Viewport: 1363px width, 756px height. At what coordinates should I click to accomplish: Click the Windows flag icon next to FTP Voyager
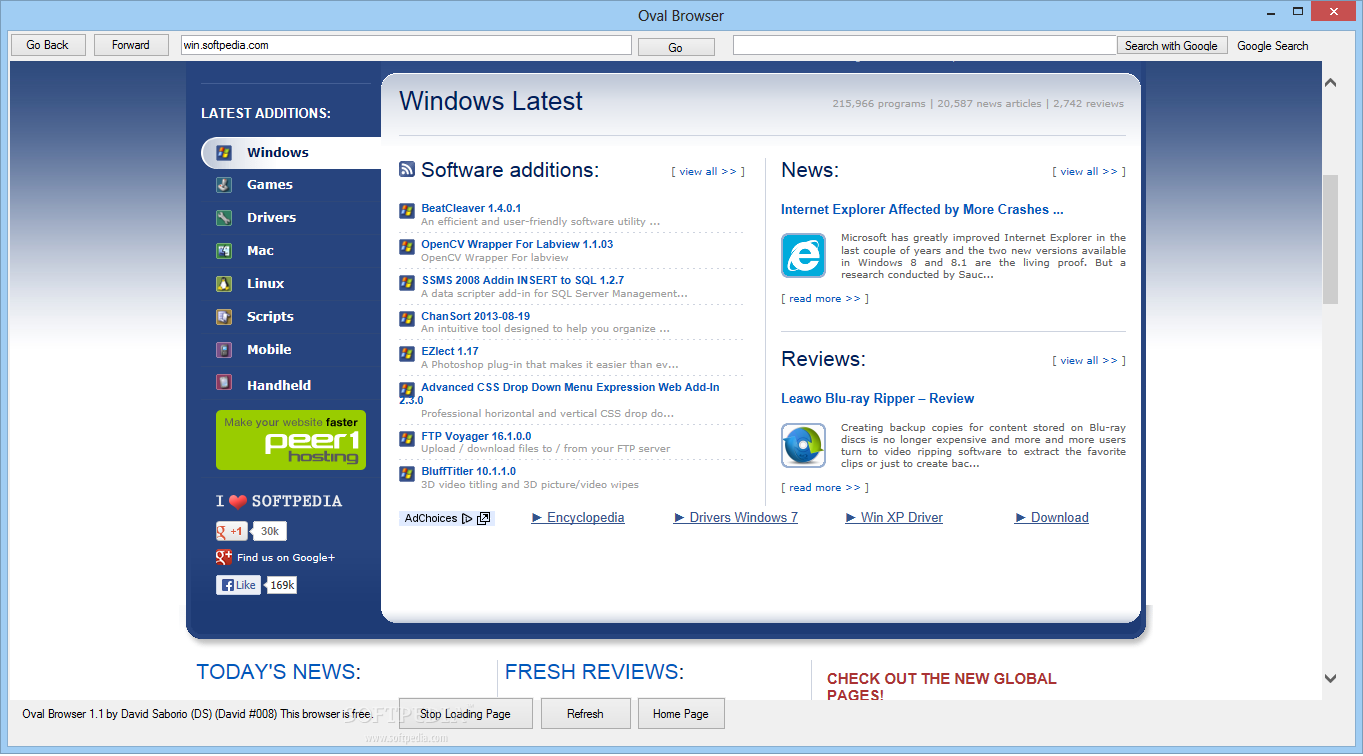[407, 438]
